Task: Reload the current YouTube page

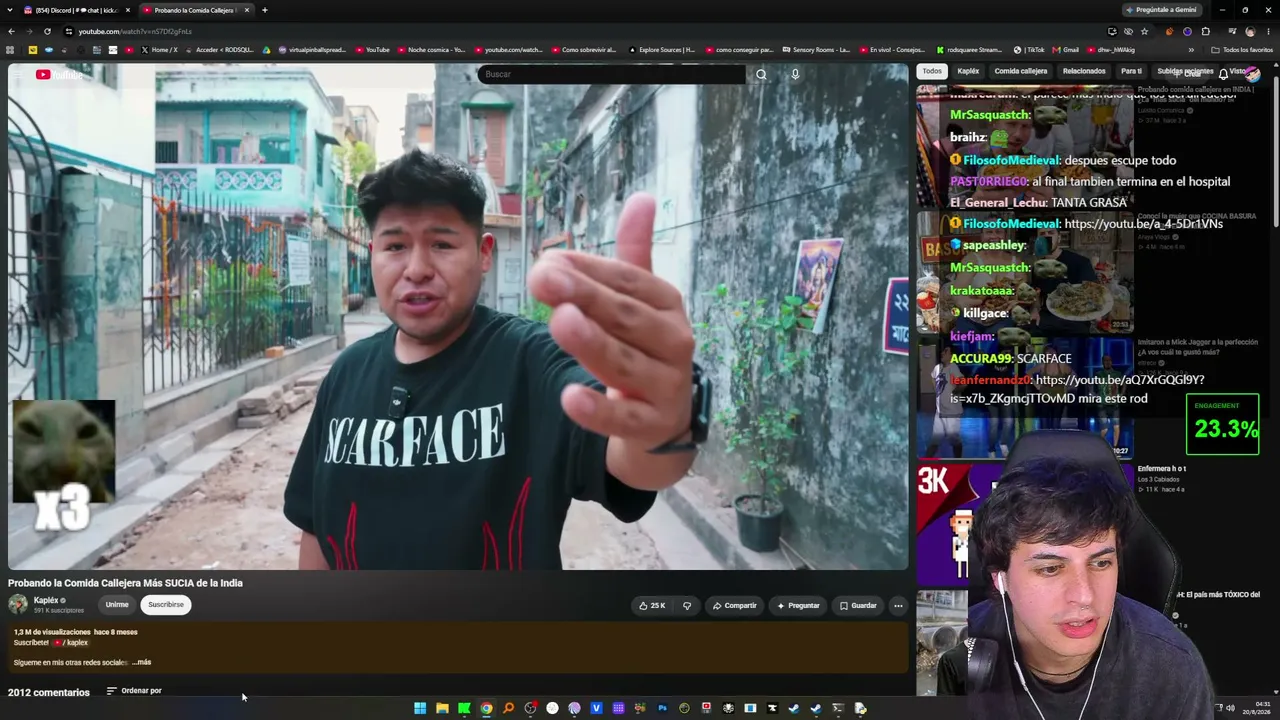Action: pyautogui.click(x=47, y=31)
